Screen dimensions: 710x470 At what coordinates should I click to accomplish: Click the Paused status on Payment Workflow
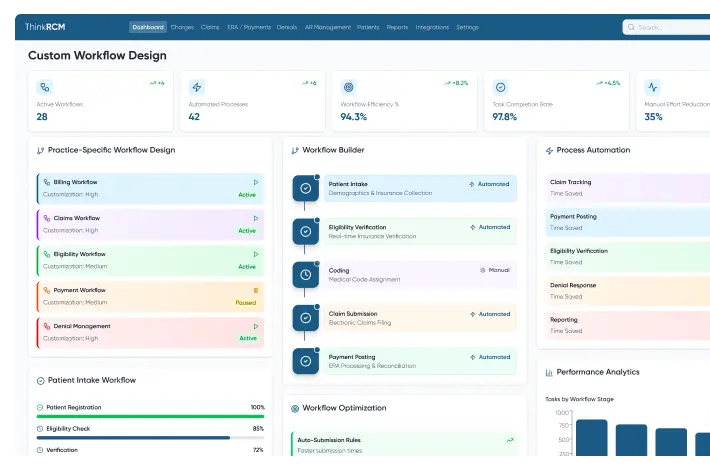click(x=246, y=303)
